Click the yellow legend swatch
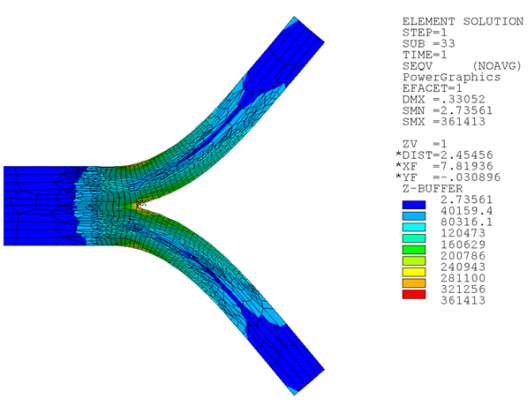Viewport: 529px width, 406px height. [x=414, y=272]
